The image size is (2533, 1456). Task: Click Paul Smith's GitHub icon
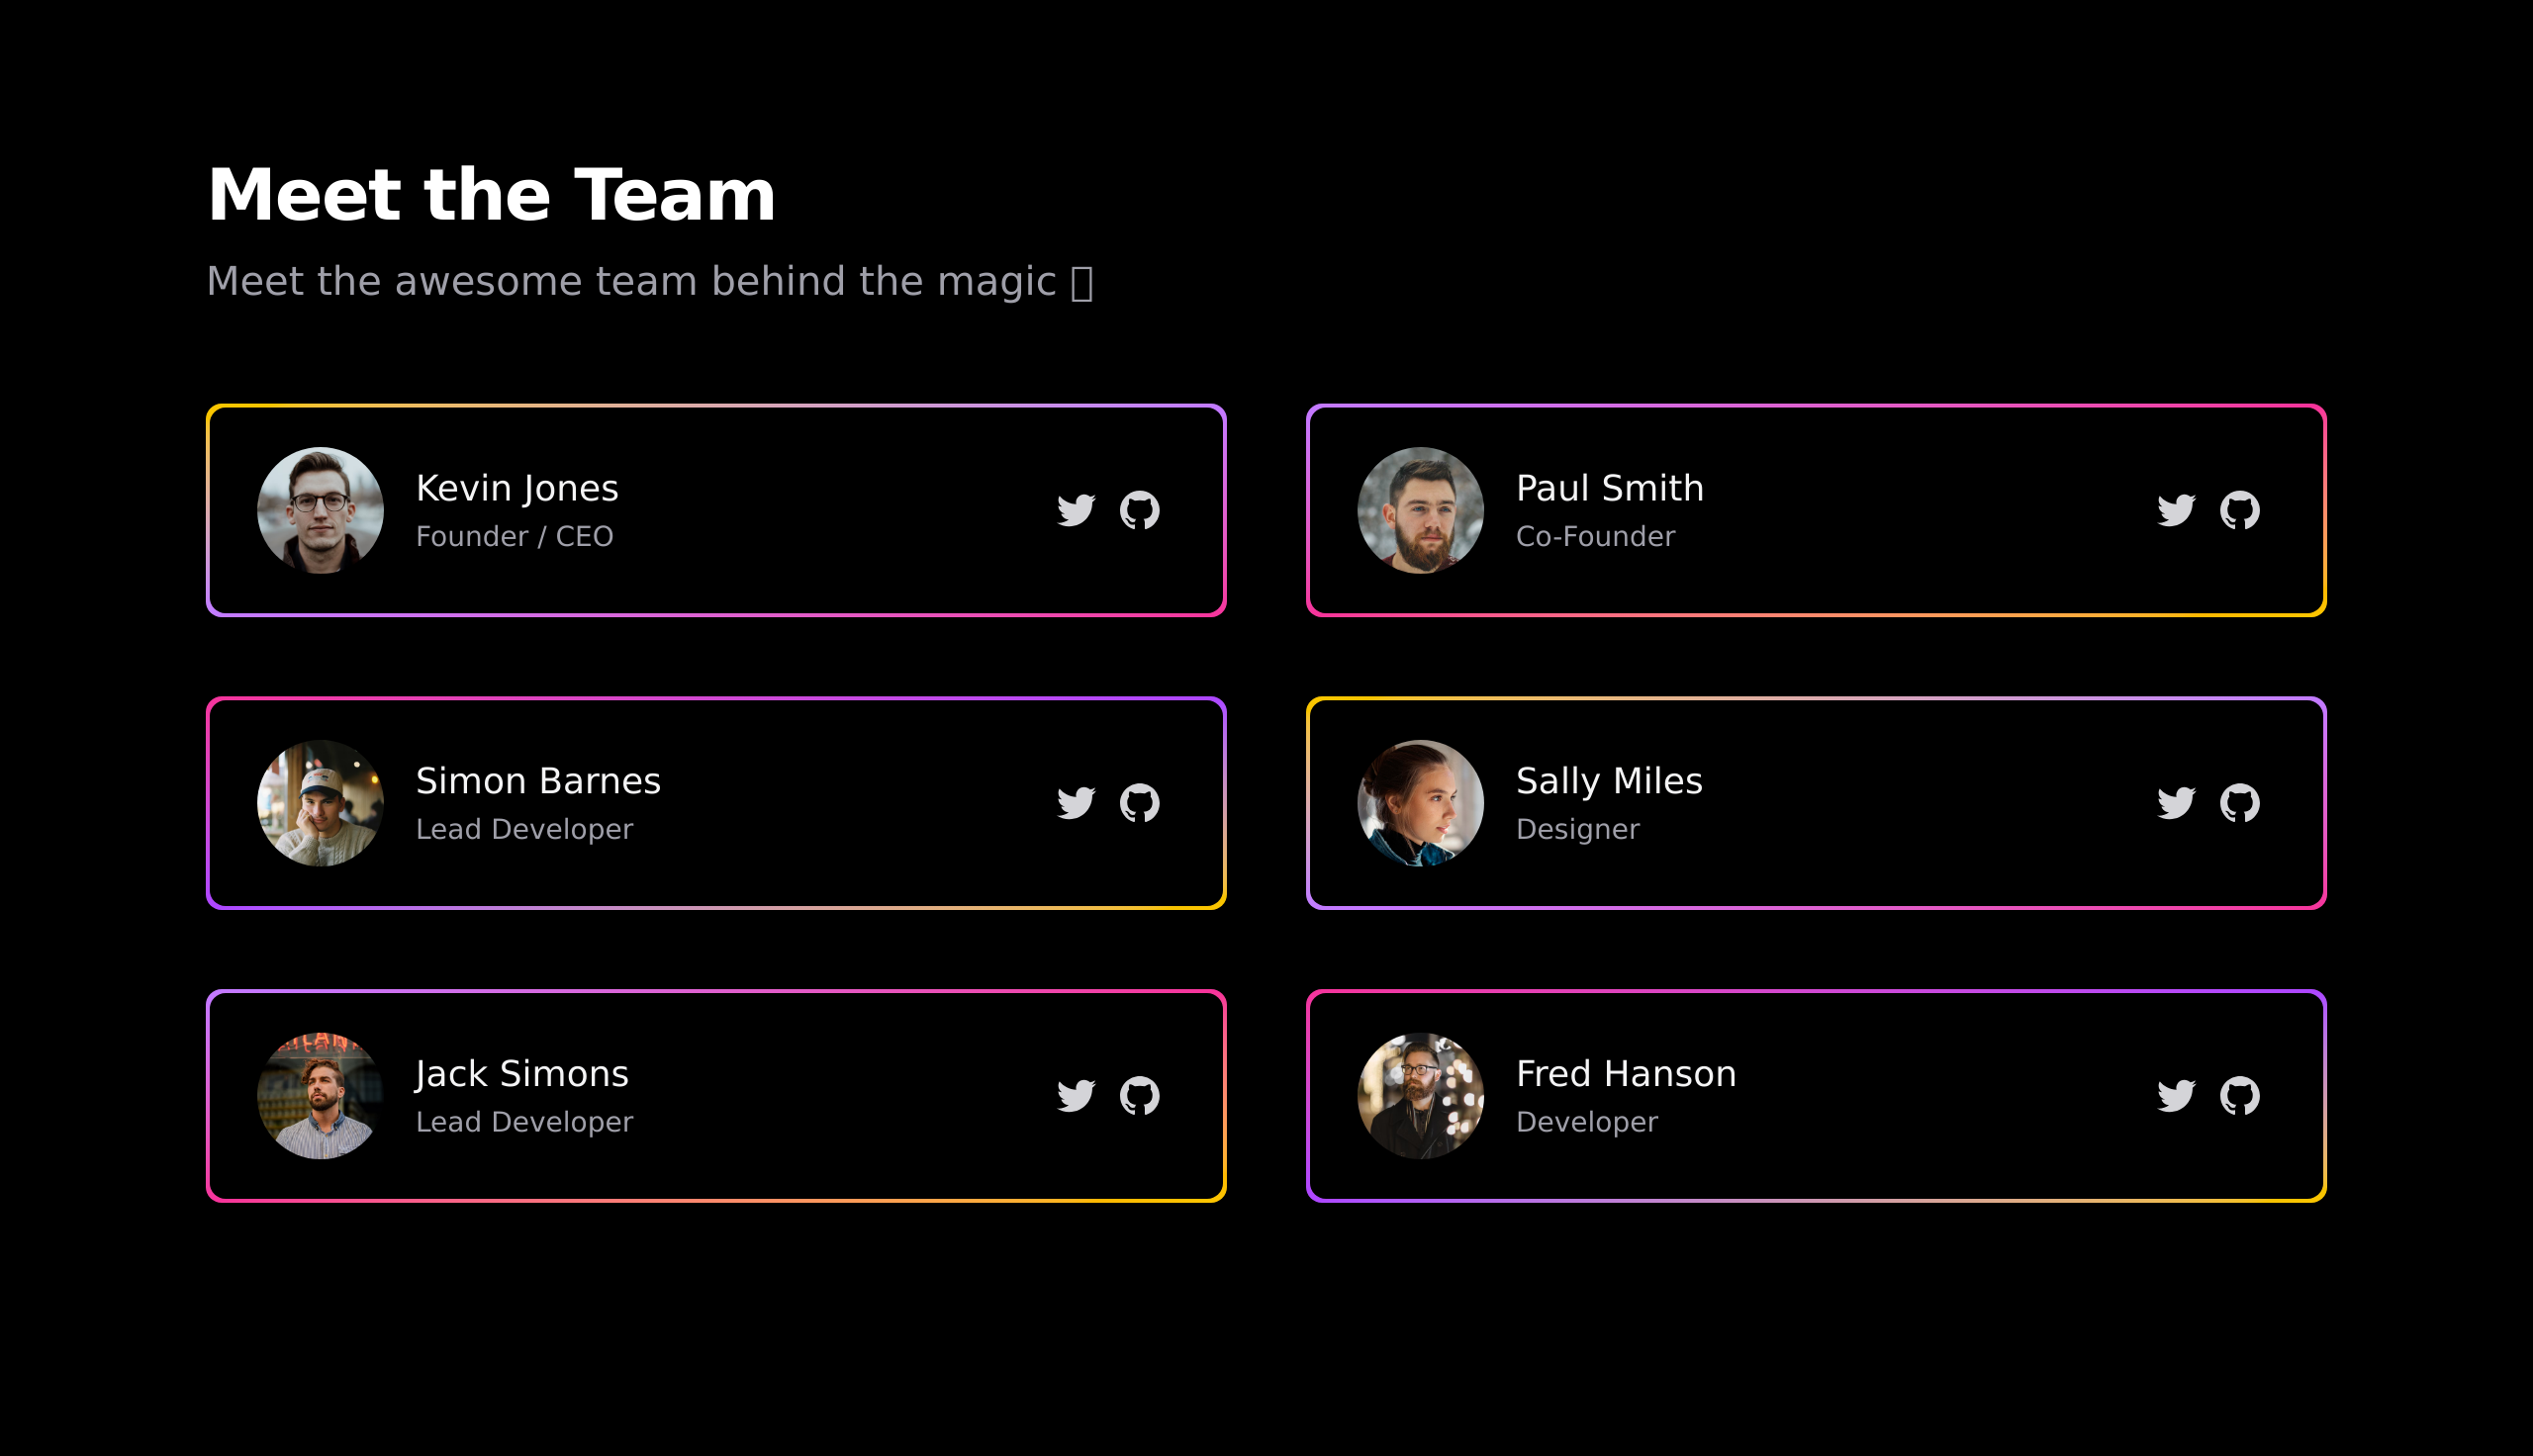(x=2240, y=510)
